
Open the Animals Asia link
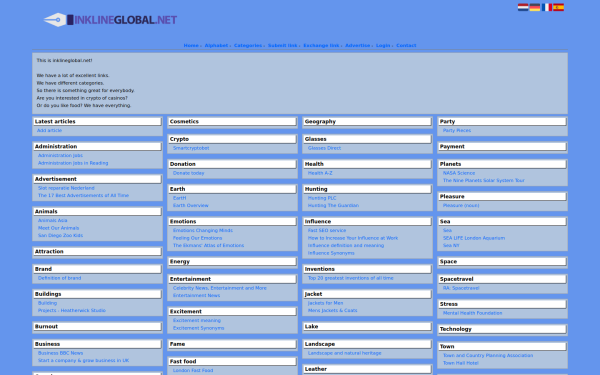(x=52, y=220)
